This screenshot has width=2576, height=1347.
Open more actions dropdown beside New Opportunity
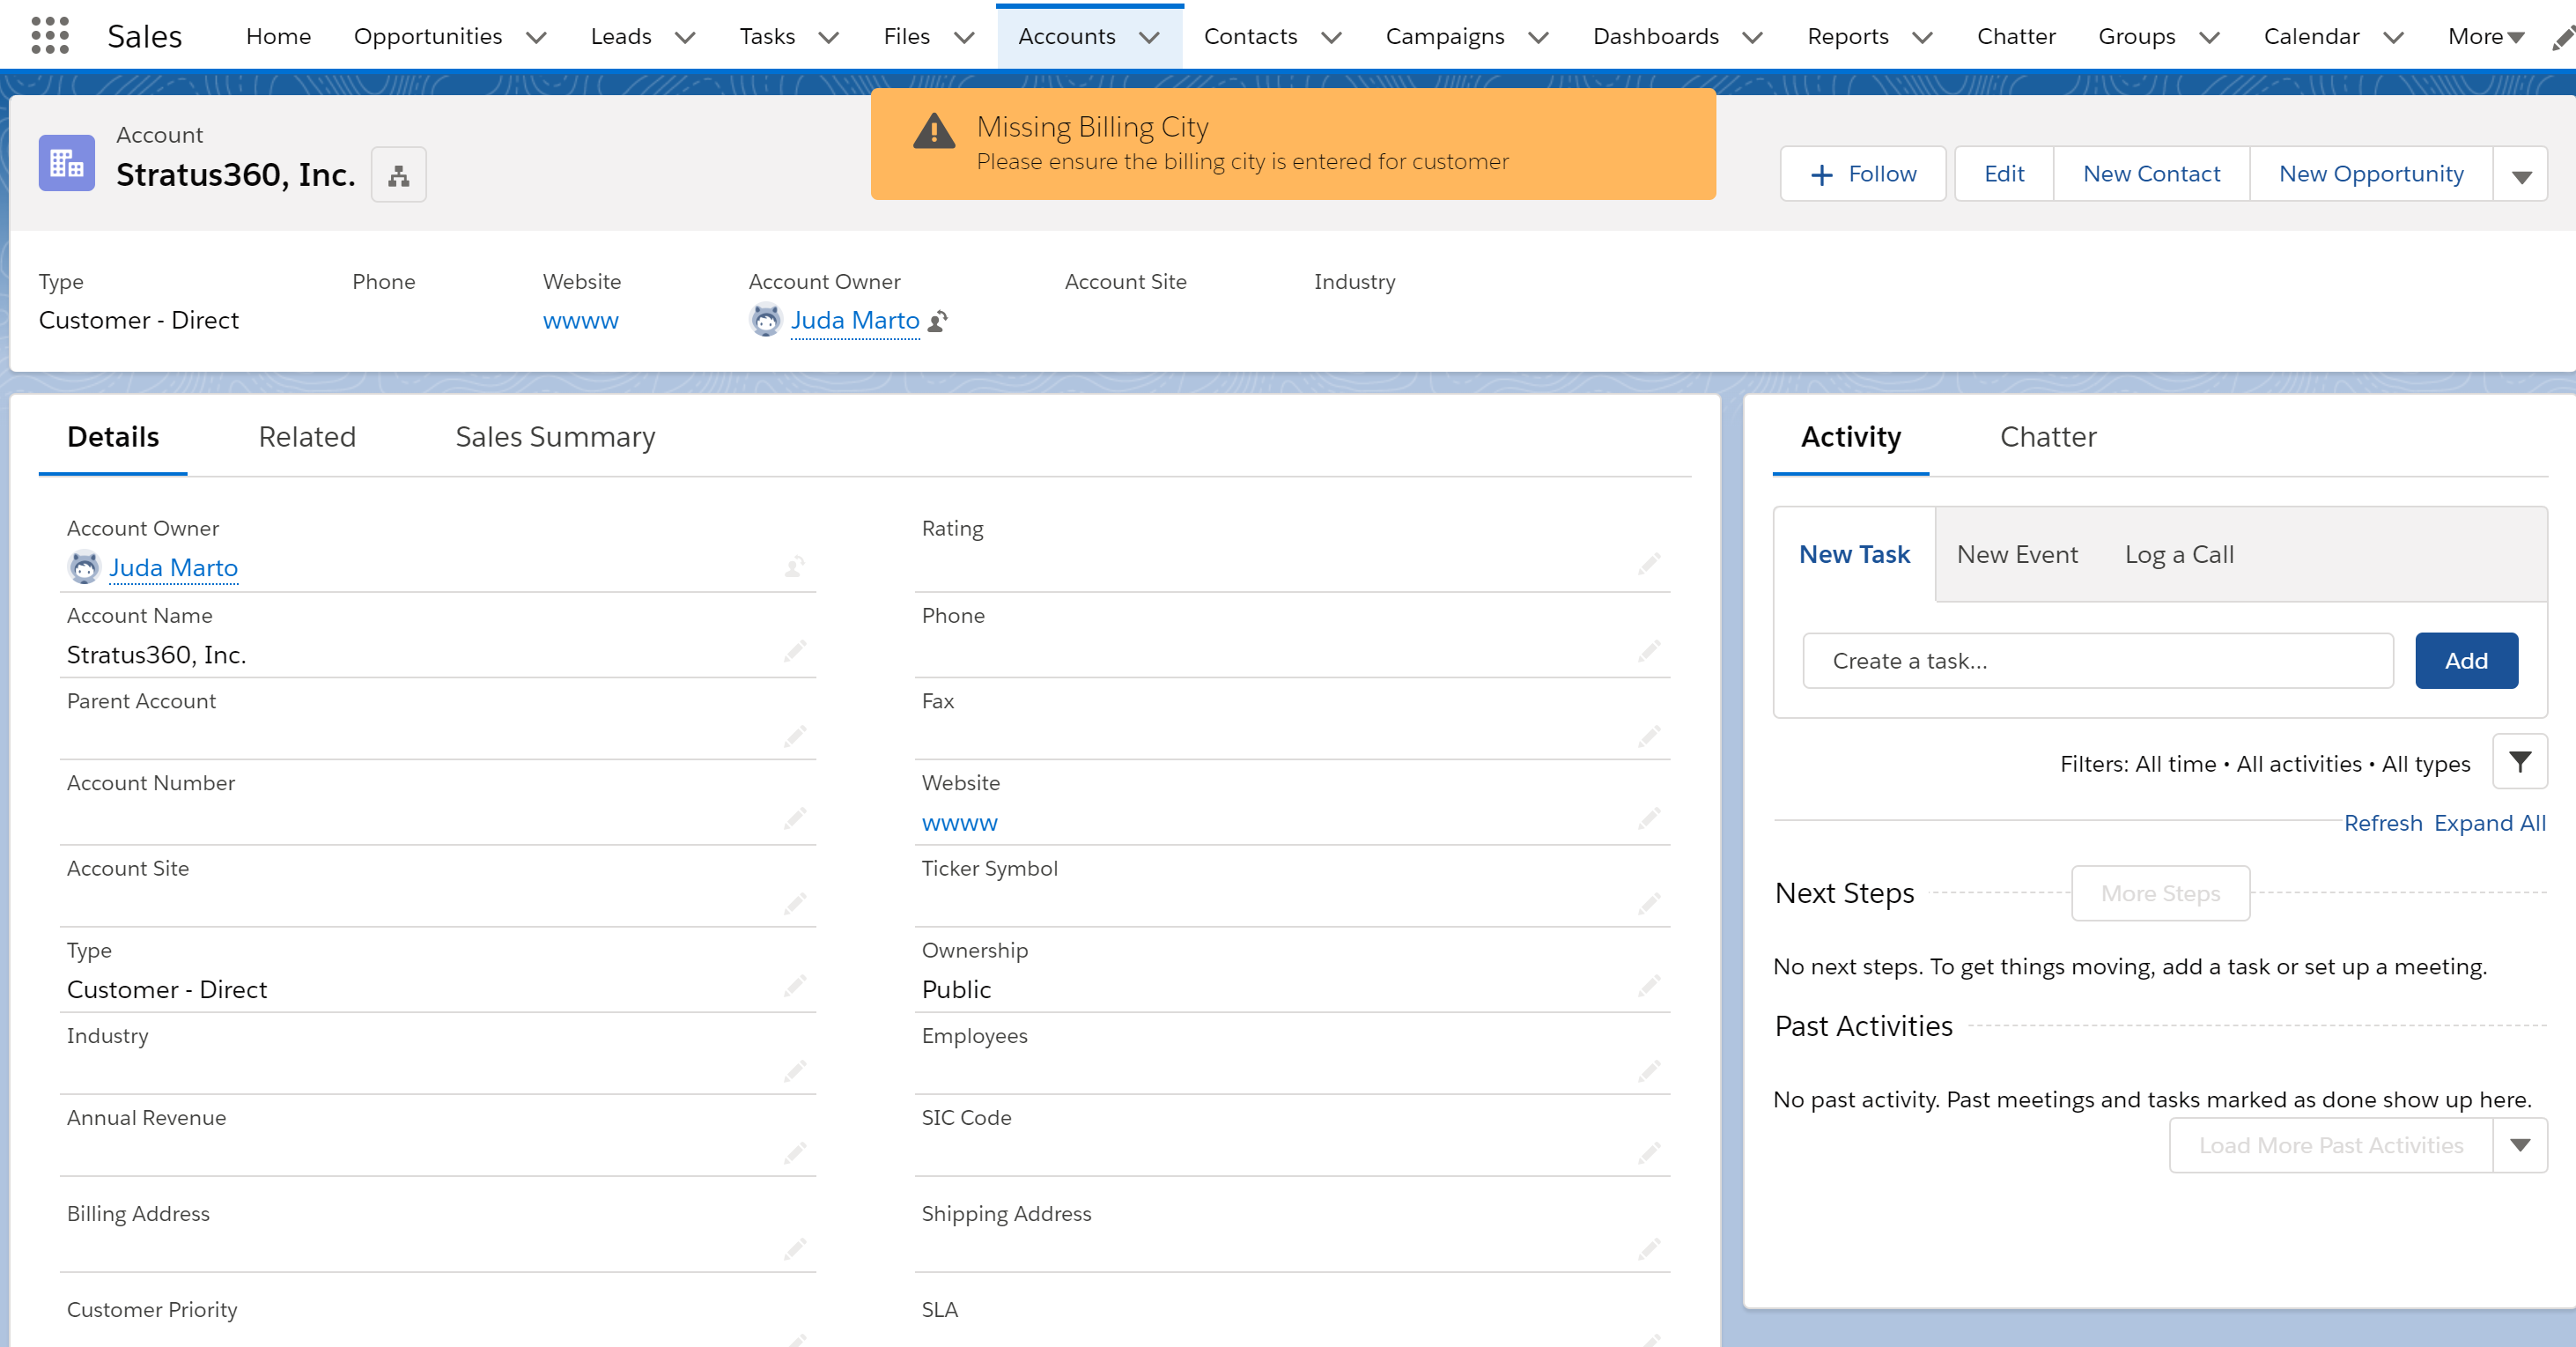click(x=2521, y=176)
